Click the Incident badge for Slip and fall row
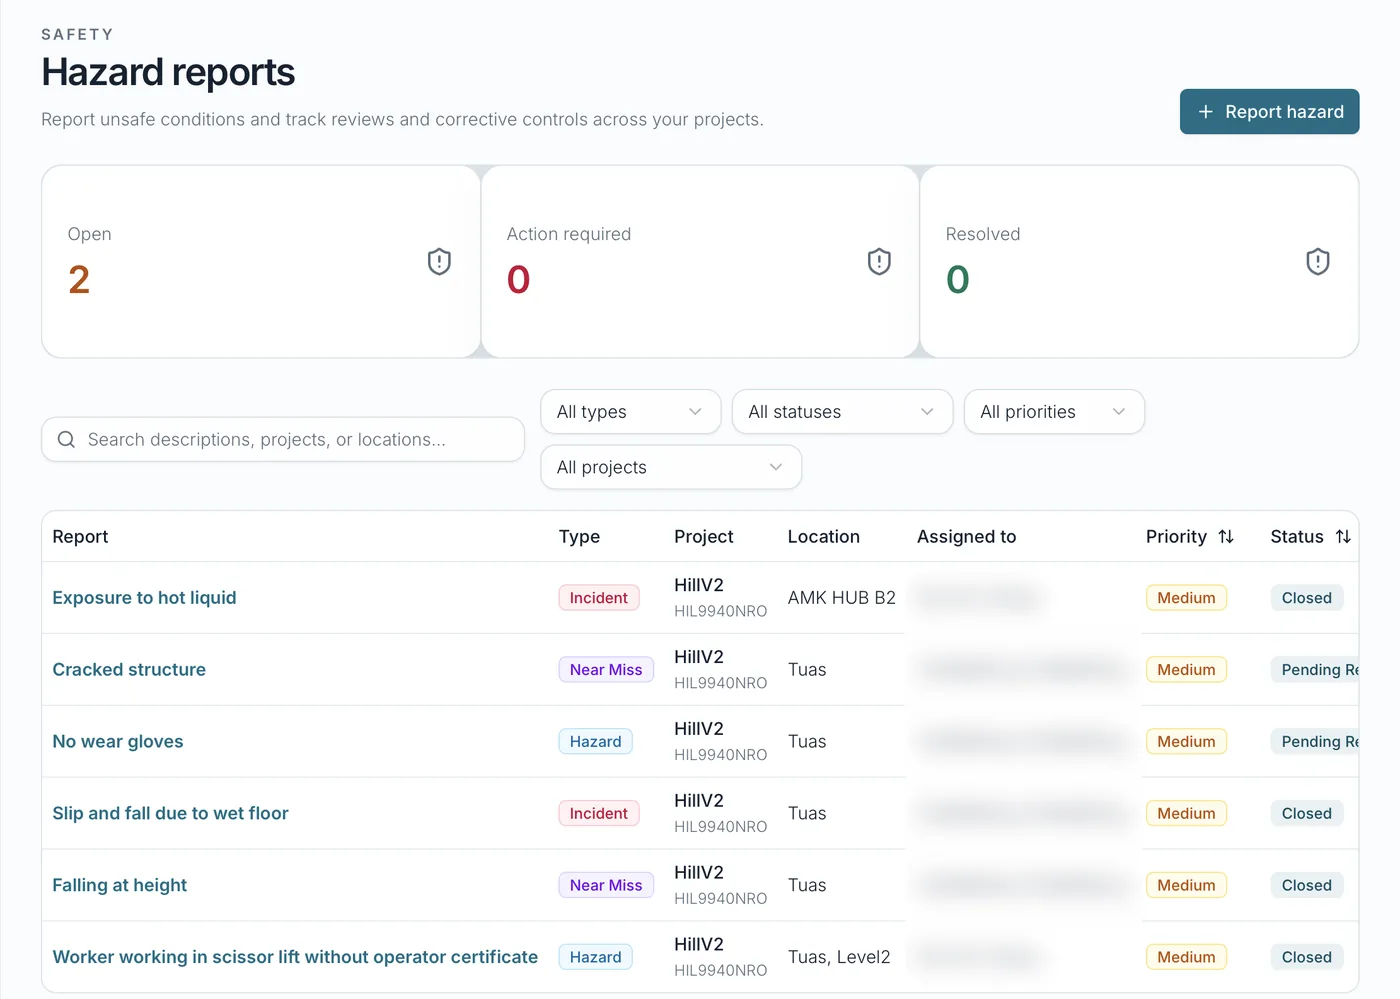Viewport: 1400px width, 999px height. [599, 814]
